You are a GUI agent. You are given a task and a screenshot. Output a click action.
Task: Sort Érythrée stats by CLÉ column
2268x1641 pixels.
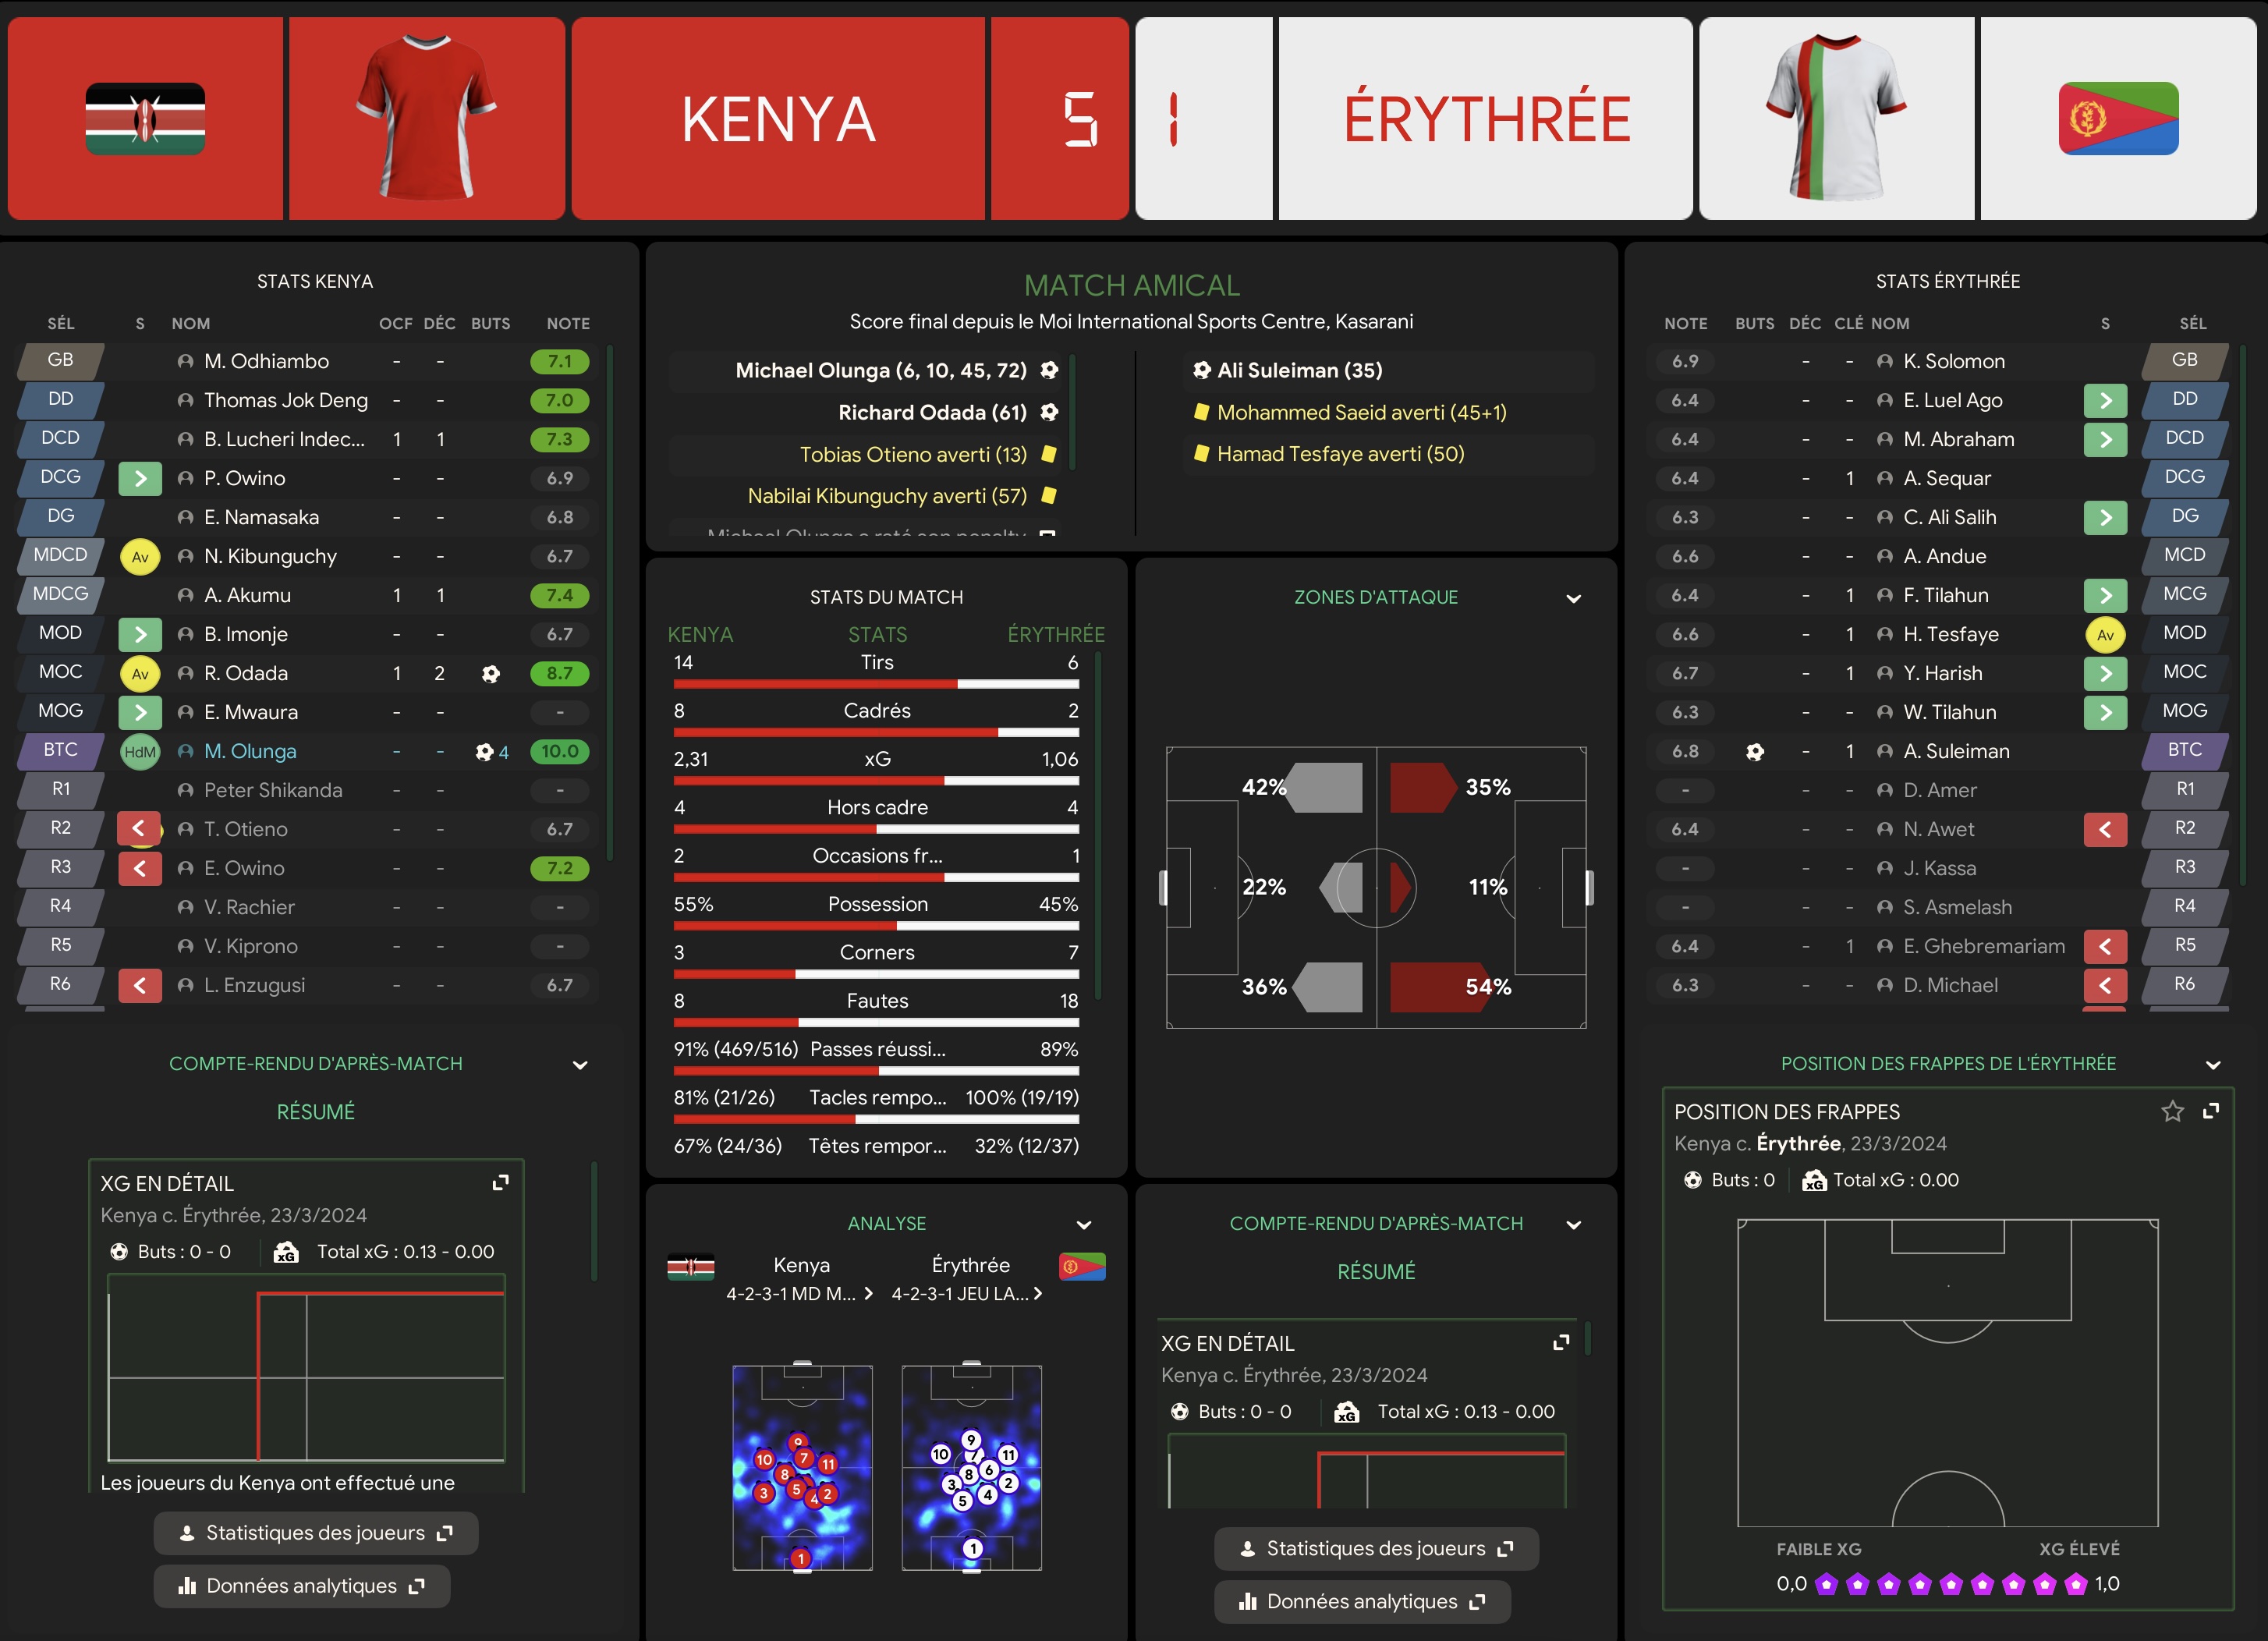[x=1848, y=324]
